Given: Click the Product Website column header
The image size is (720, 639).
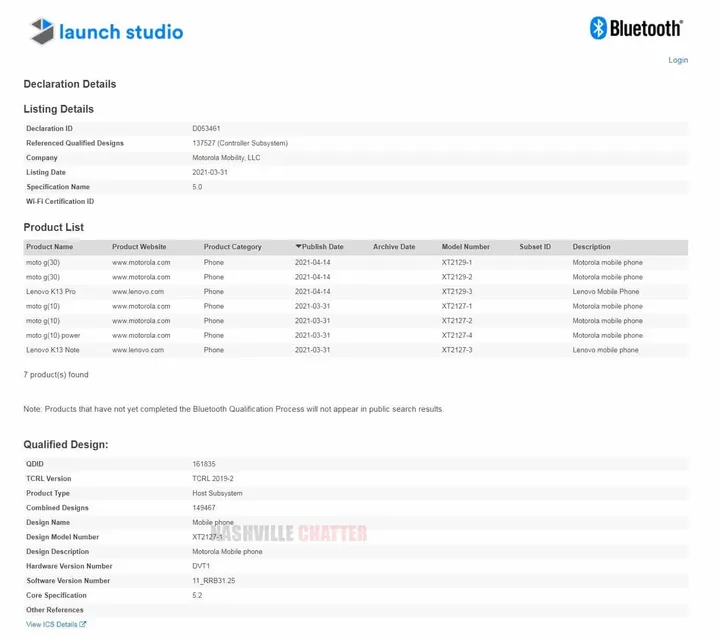Looking at the screenshot, I should [139, 247].
